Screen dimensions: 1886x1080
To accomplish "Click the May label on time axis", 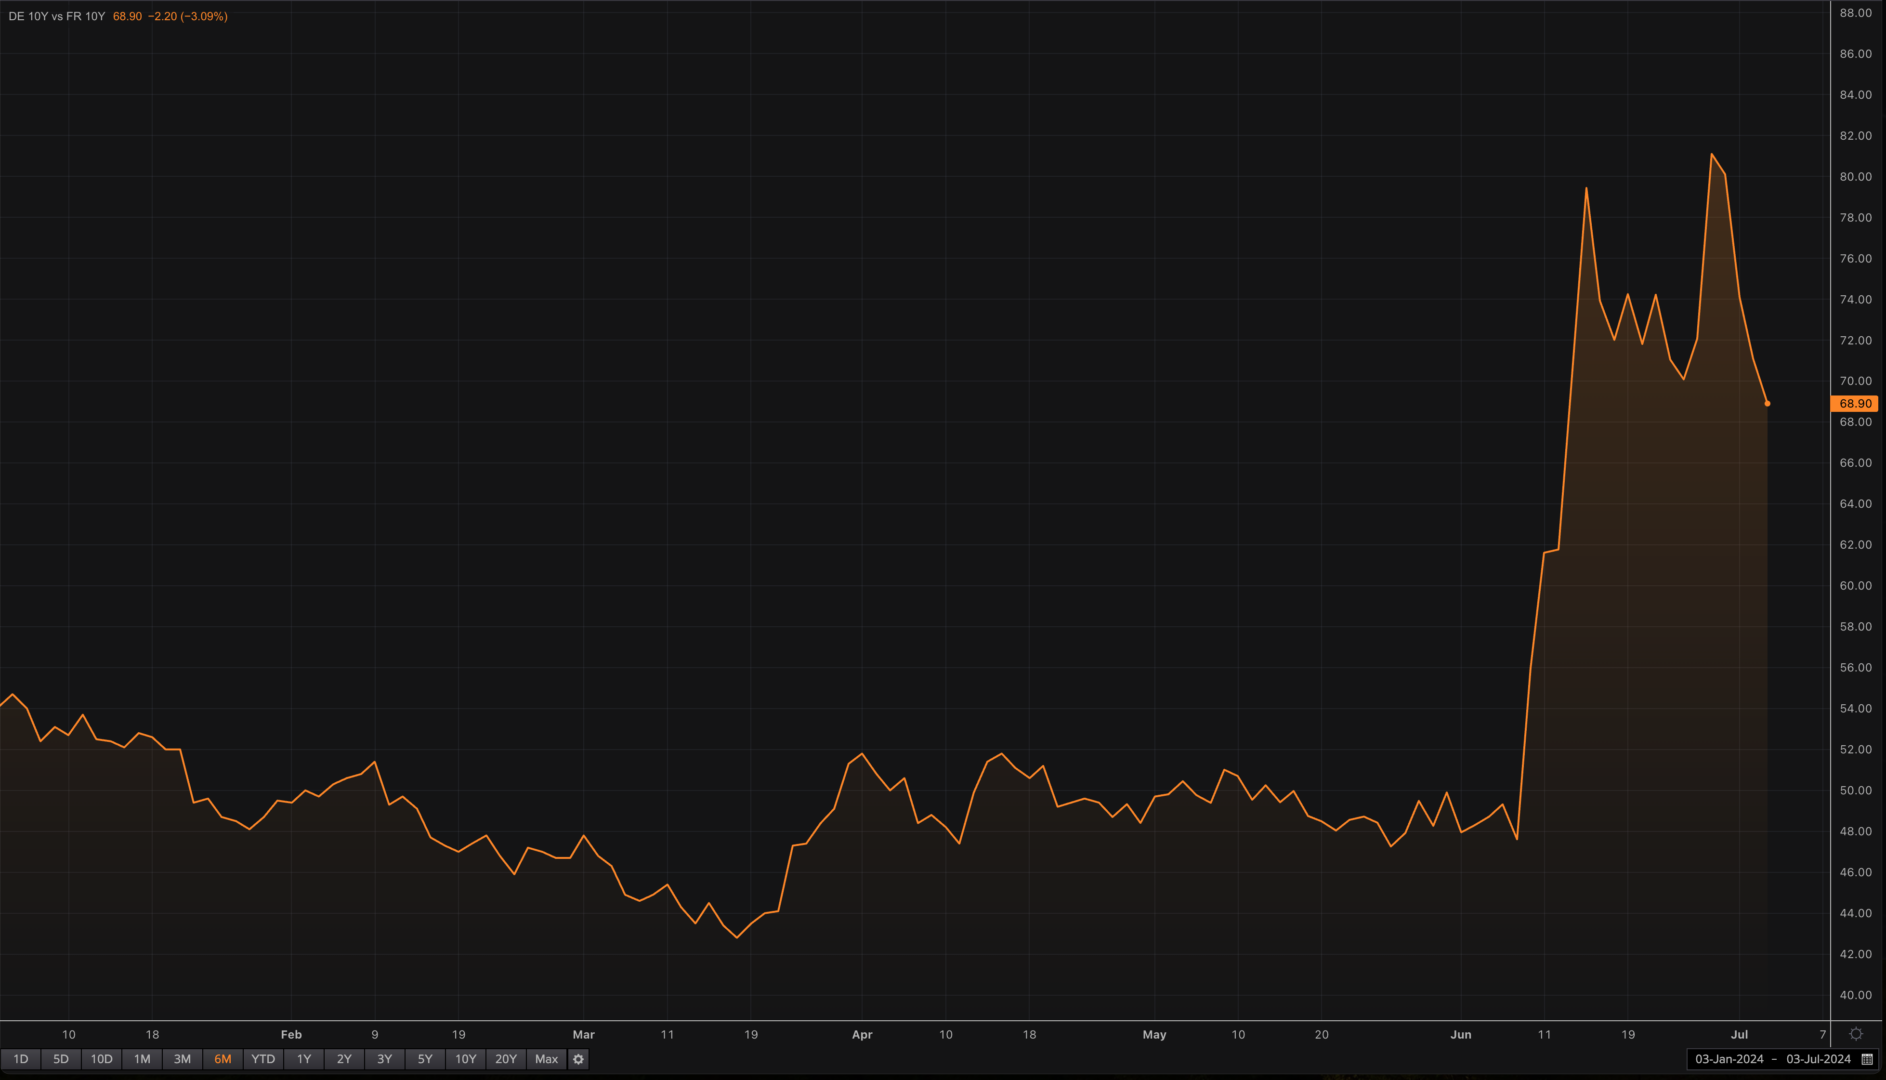I will [1155, 1034].
